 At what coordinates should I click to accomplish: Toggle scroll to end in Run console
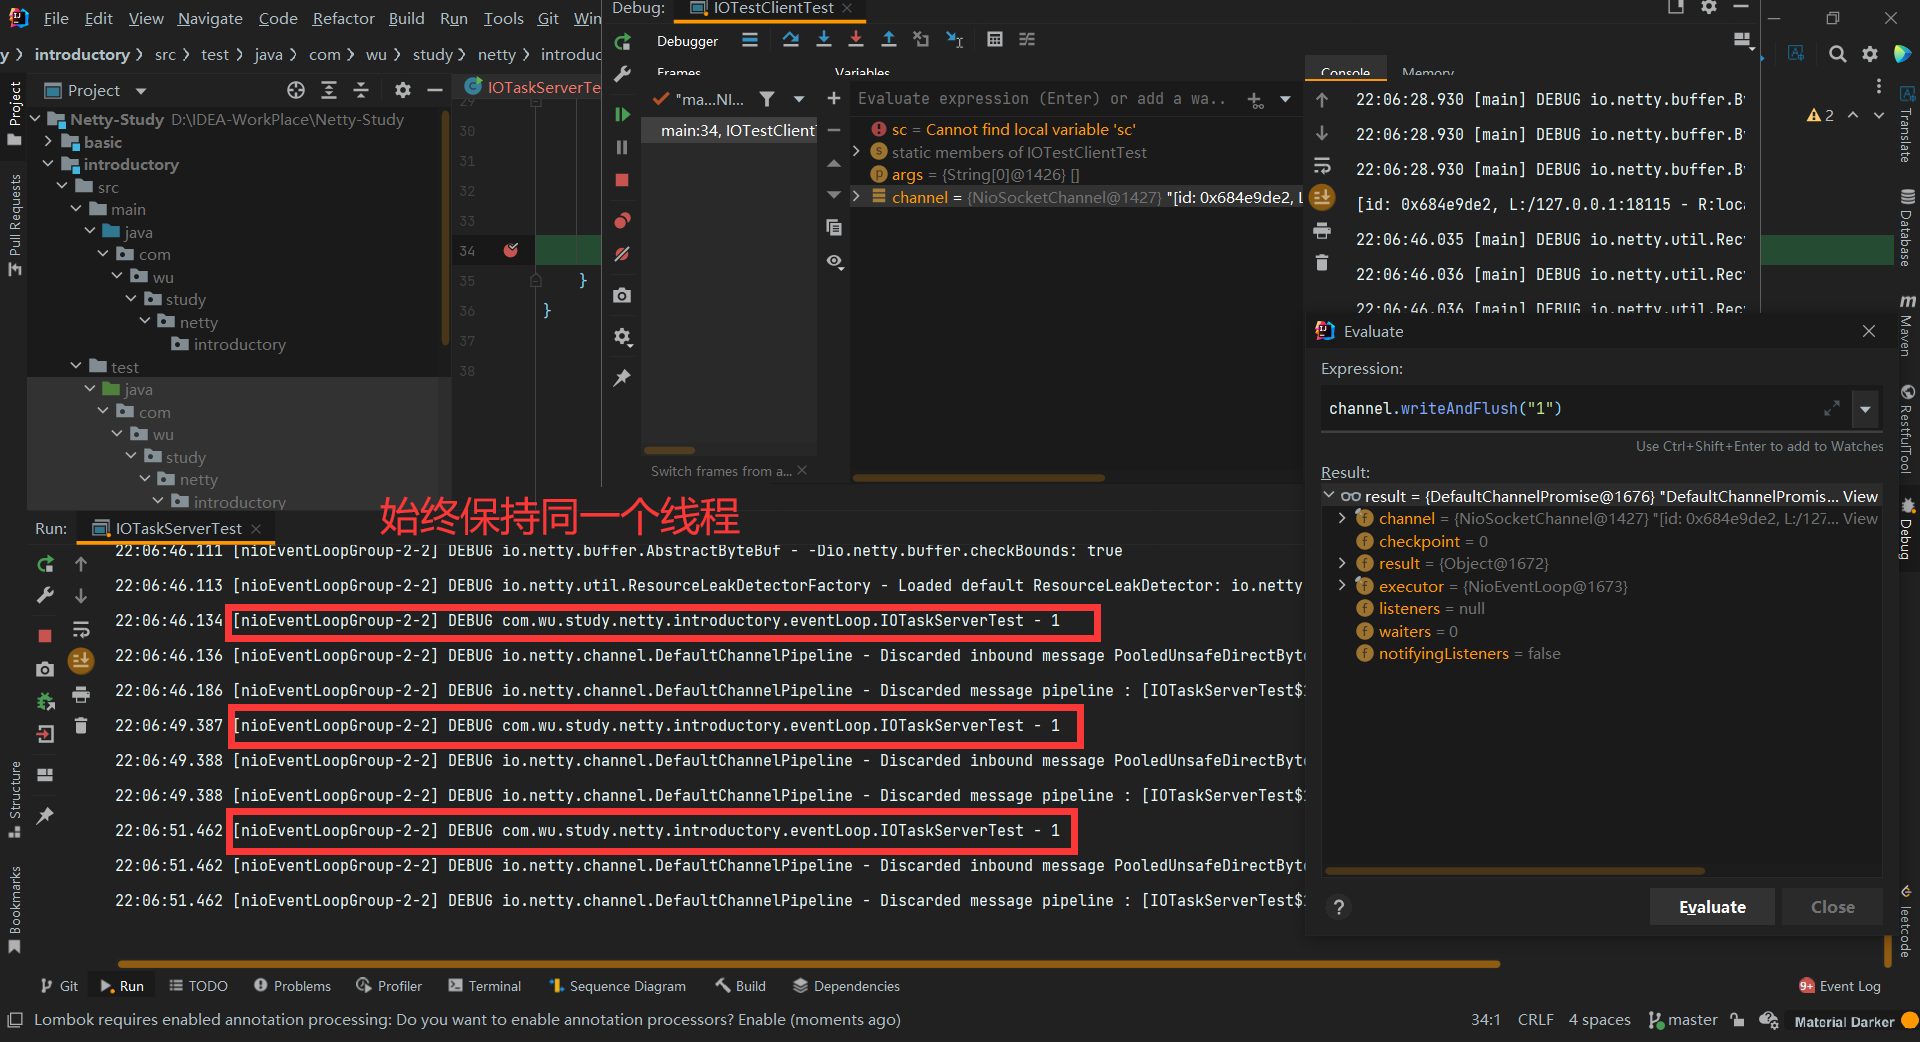click(81, 661)
